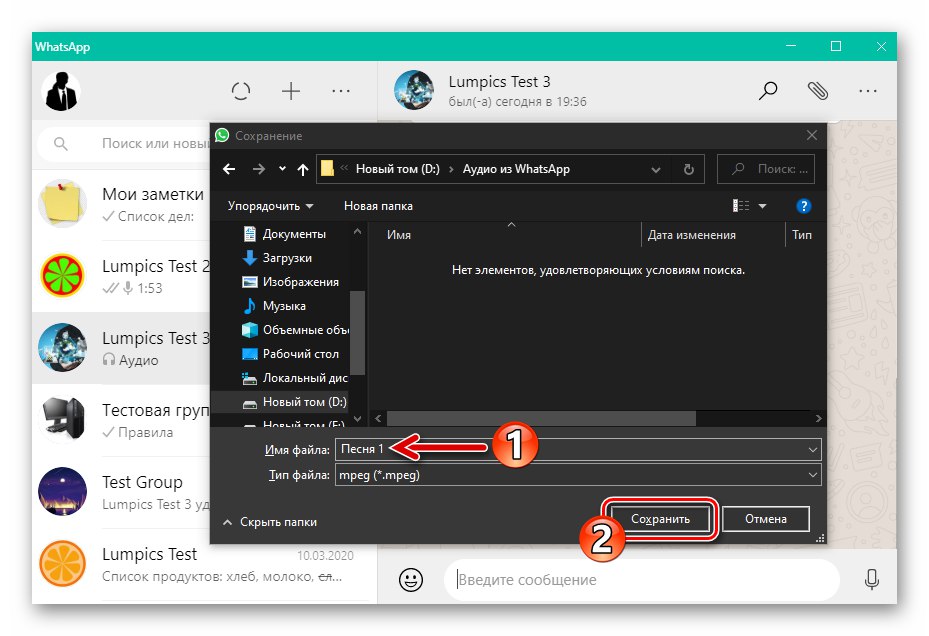The width and height of the screenshot is (929, 636).
Task: Expand the Упорядочить dropdown menu
Action: pos(266,205)
